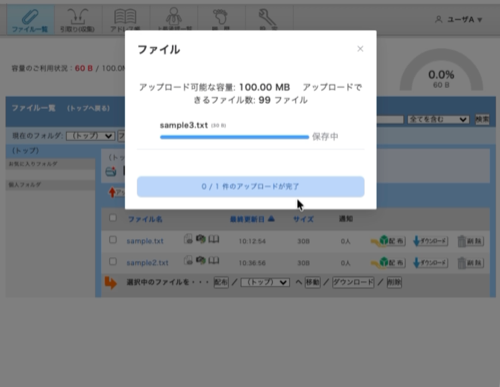
Task: Click the first file icon for sample.txt
Action: click(188, 239)
